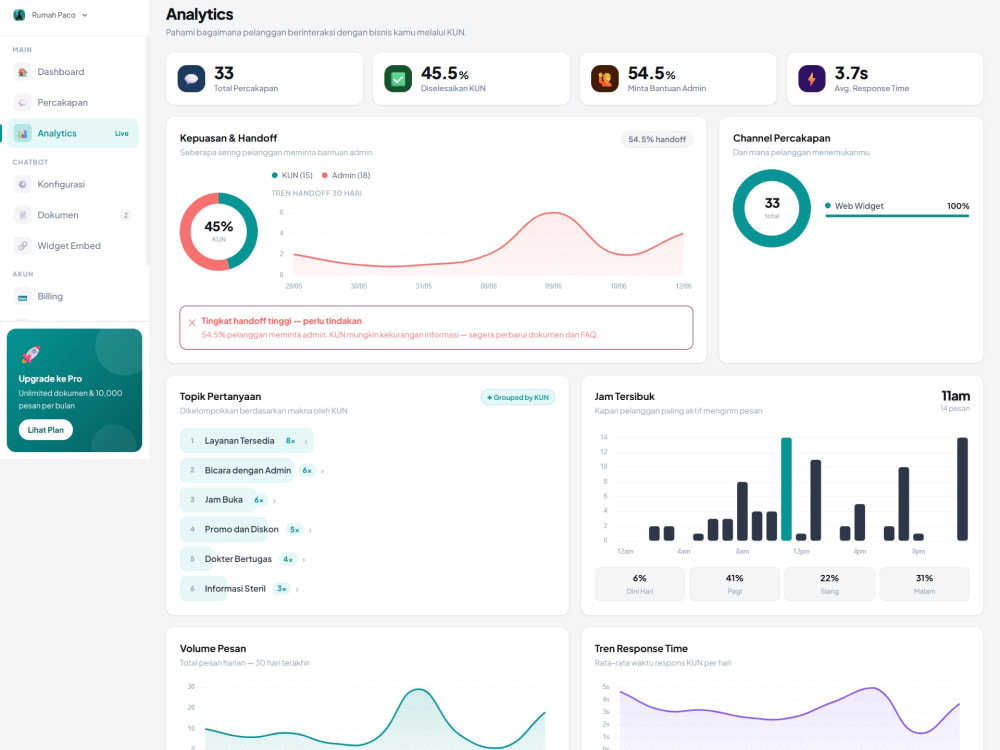Click the Total Percakapan chat icon

point(191,79)
